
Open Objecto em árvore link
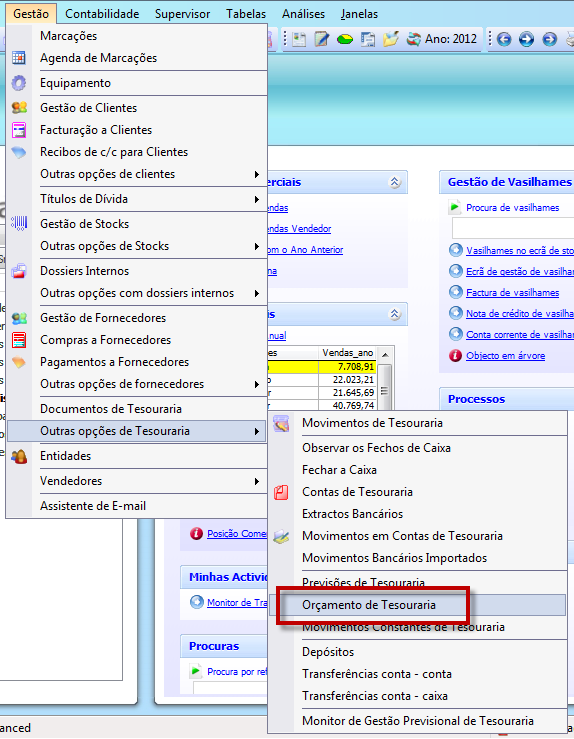(505, 356)
